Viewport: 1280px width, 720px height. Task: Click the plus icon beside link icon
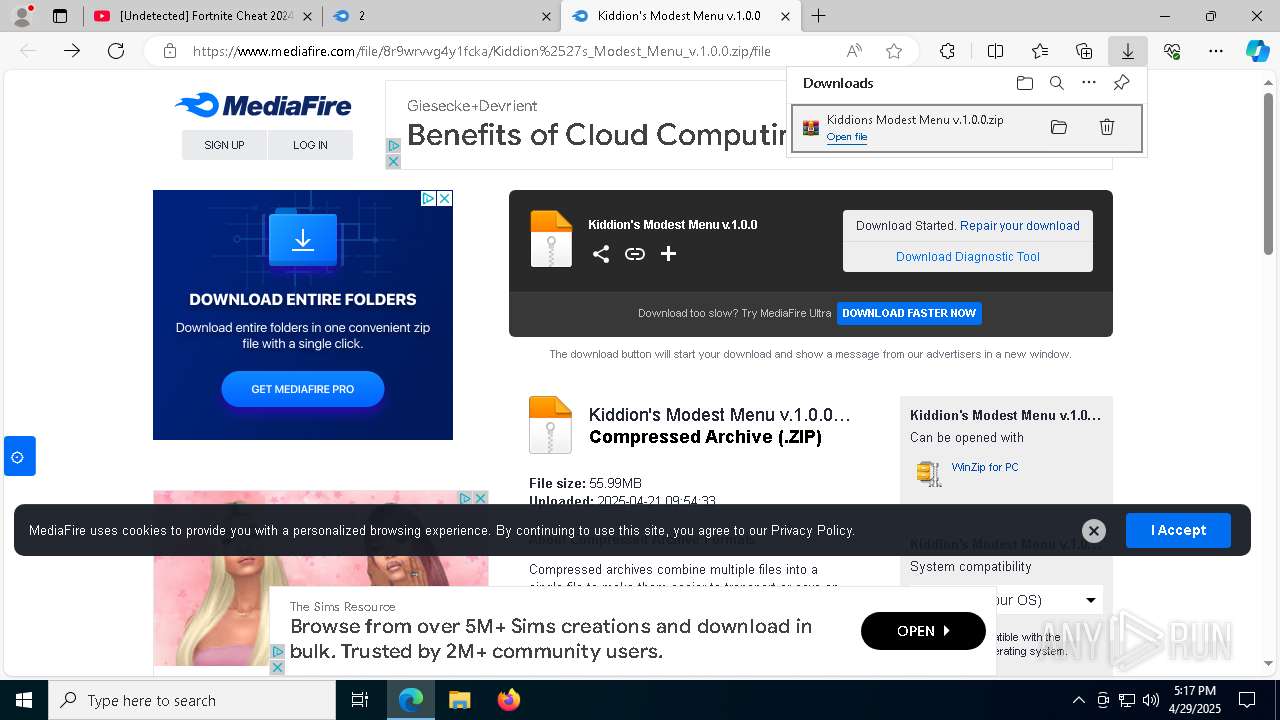pos(669,254)
